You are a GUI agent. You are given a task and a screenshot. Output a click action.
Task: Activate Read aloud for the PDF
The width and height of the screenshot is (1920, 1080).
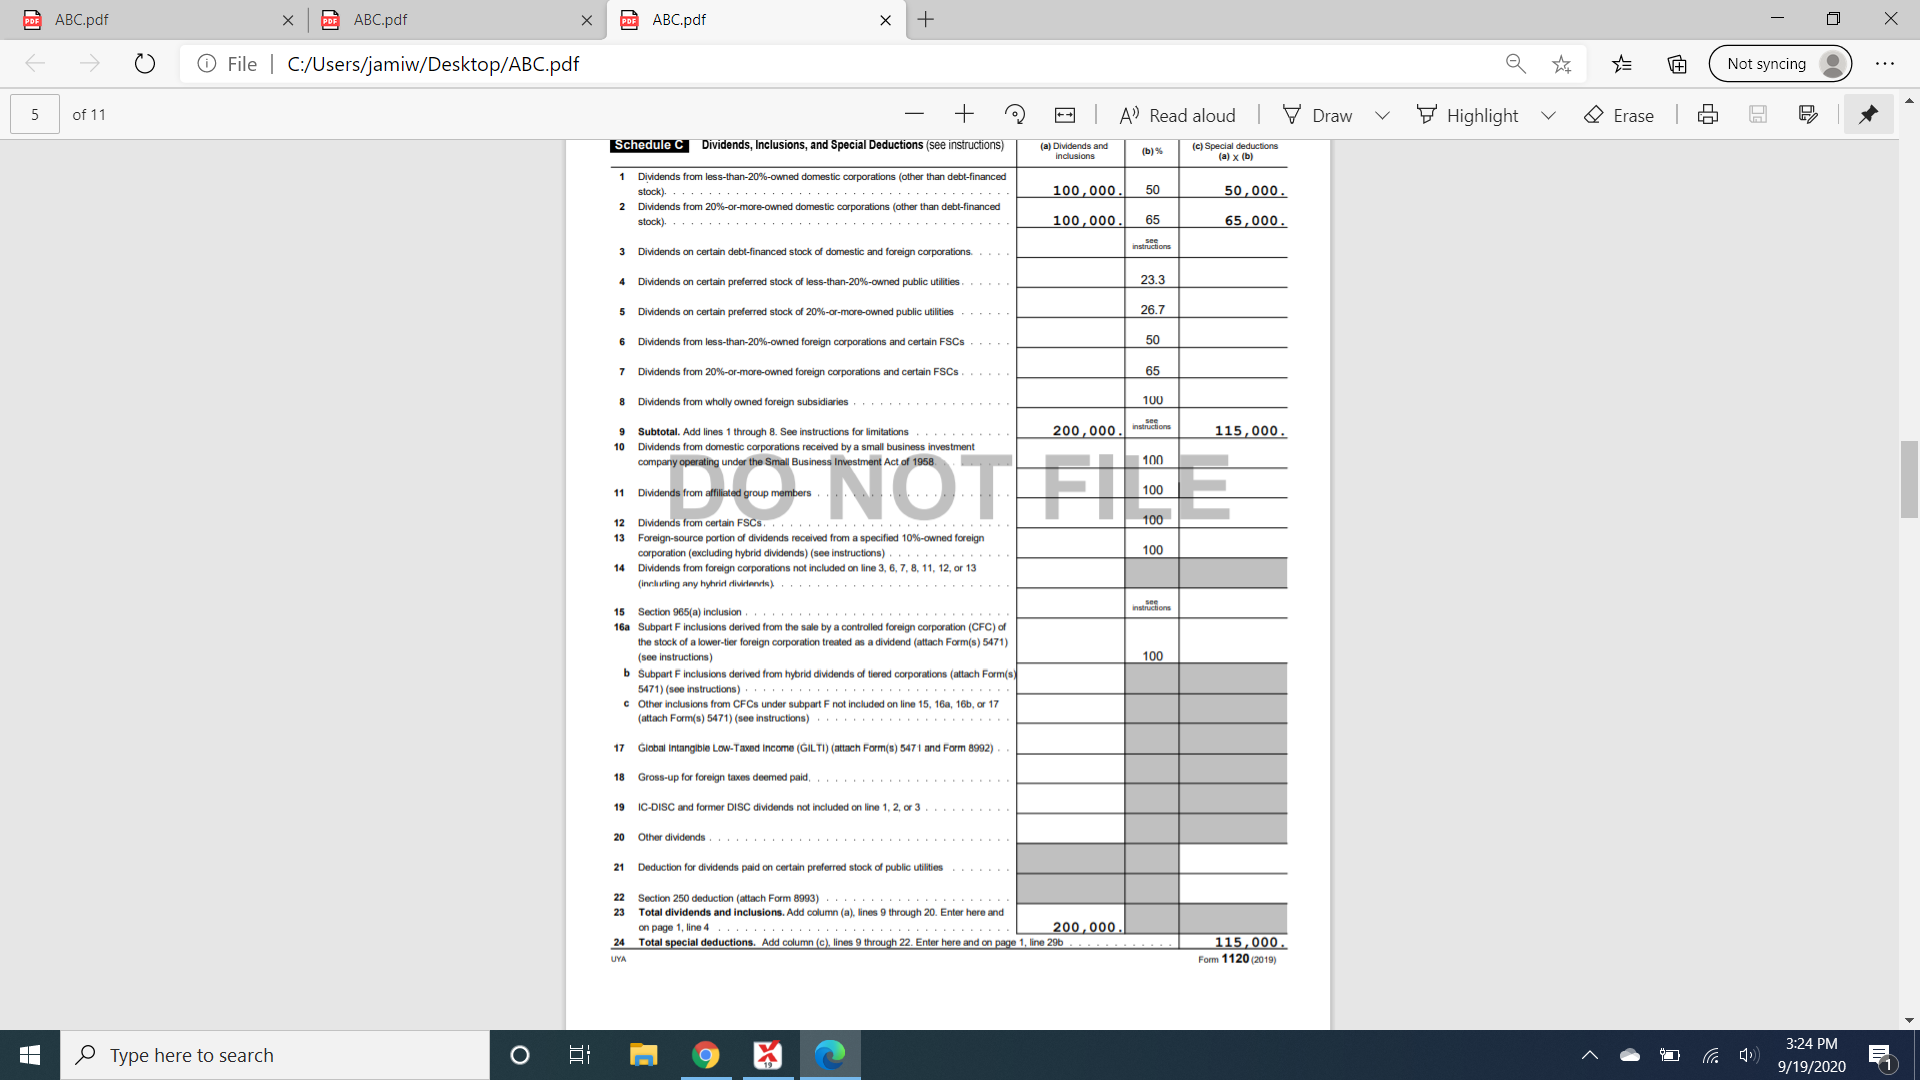(x=1177, y=114)
